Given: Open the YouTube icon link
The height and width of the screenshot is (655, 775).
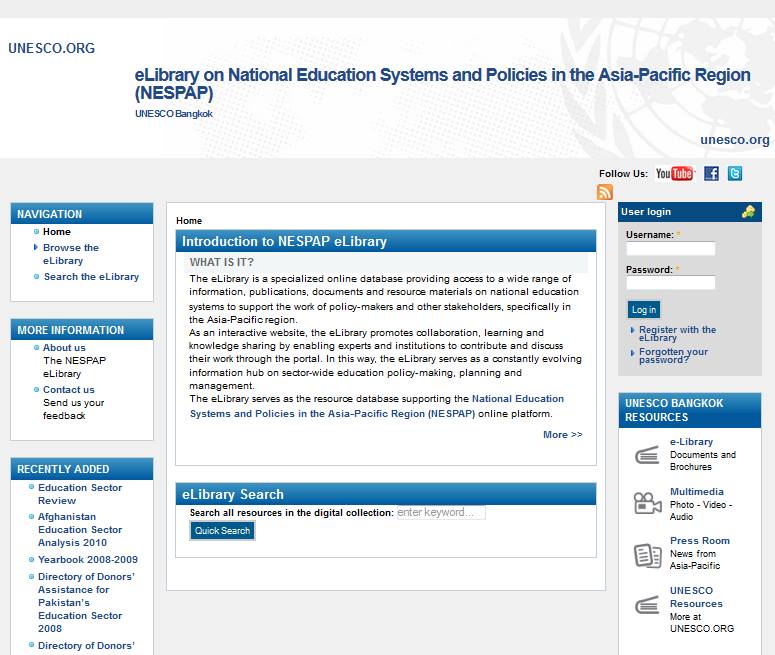Looking at the screenshot, I should (x=674, y=174).
